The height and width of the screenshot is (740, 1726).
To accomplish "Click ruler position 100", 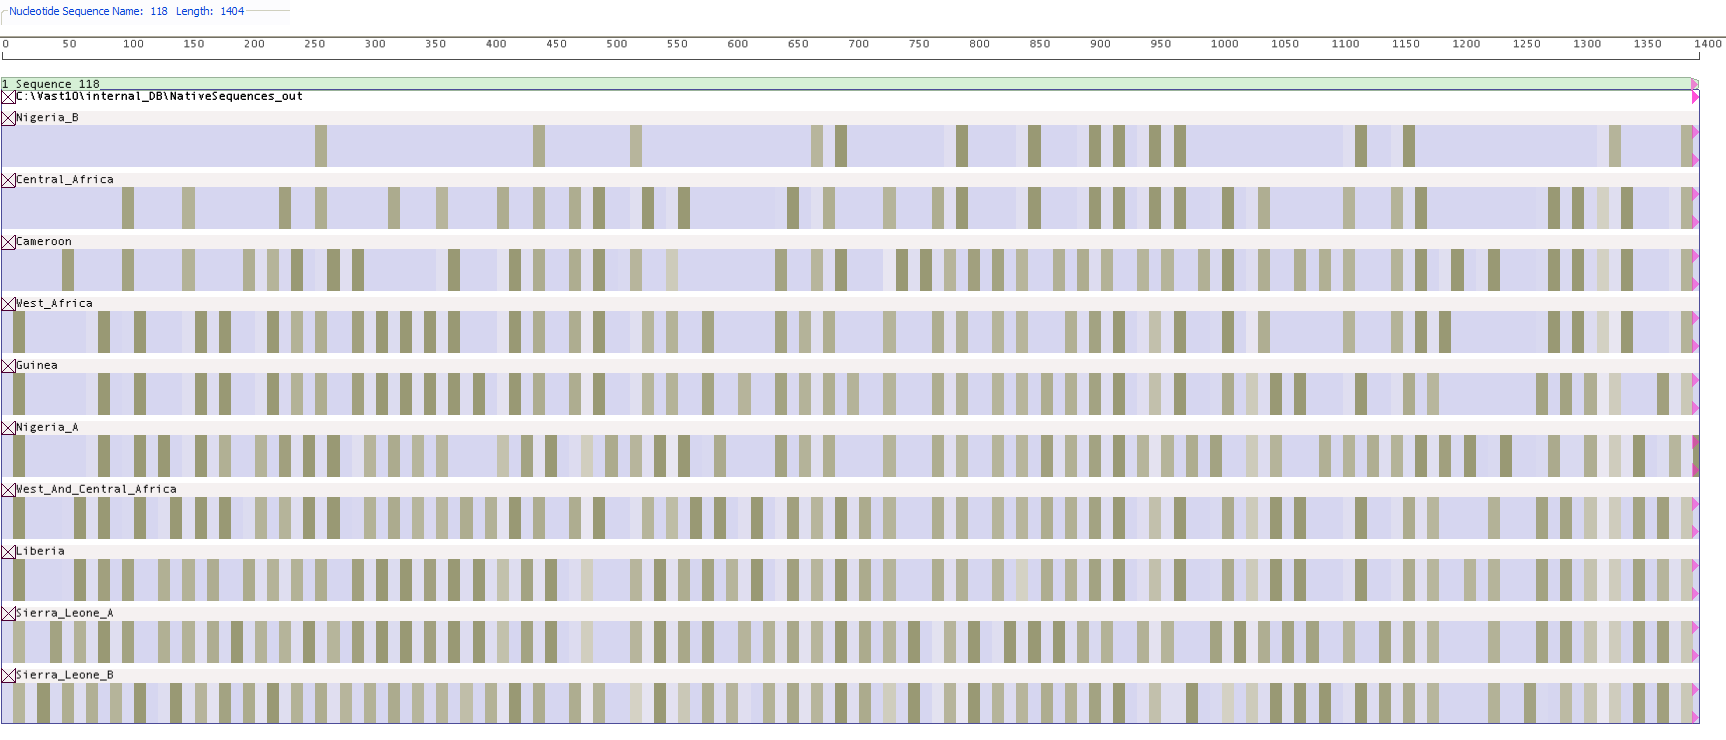I will point(133,44).
